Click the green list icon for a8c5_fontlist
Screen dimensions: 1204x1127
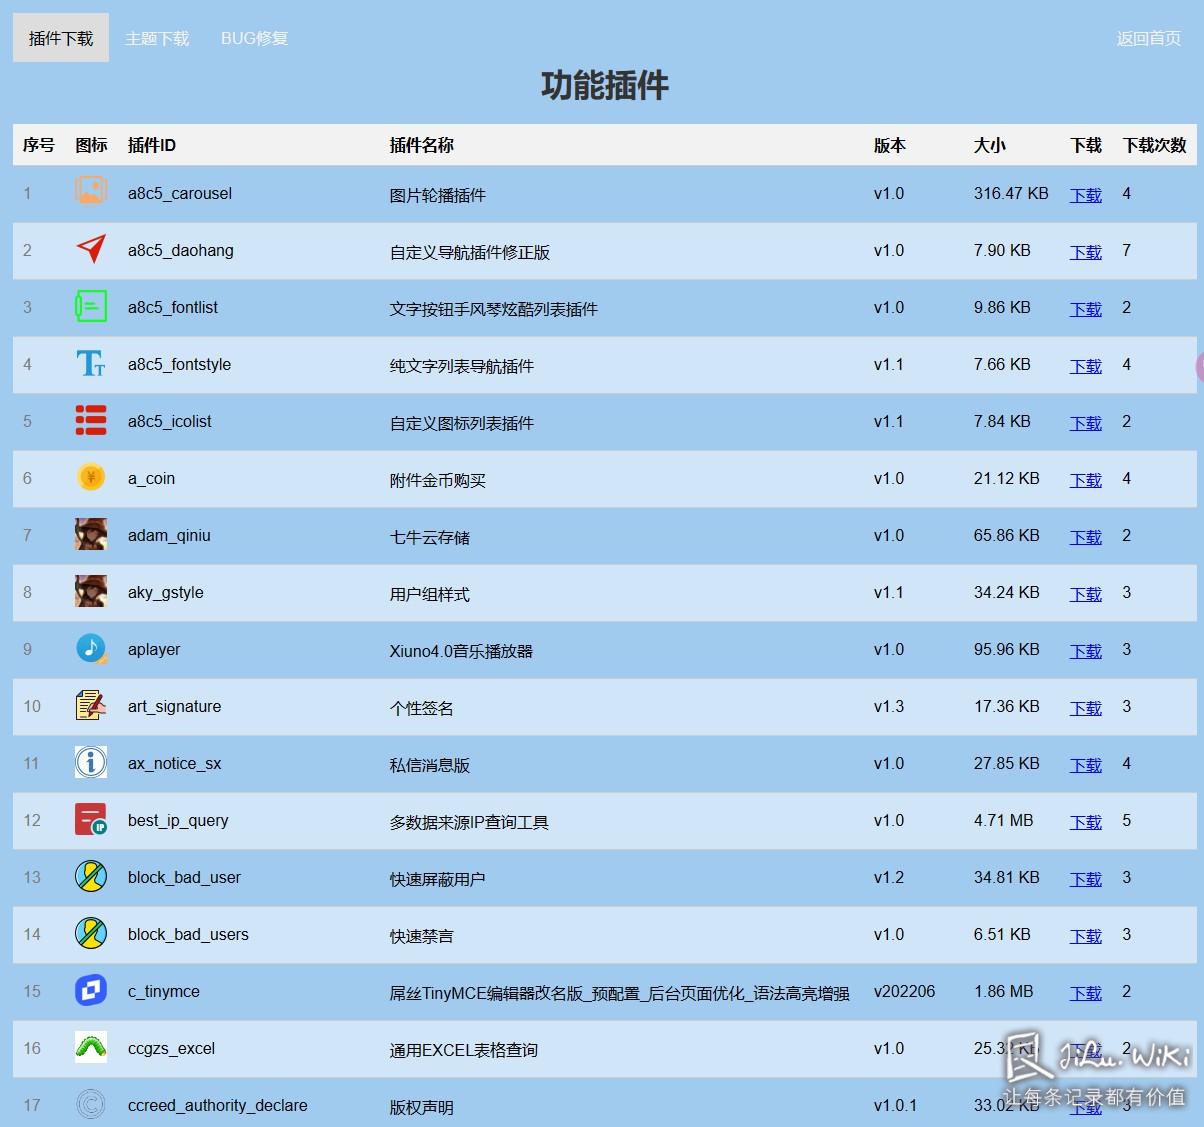(x=91, y=305)
